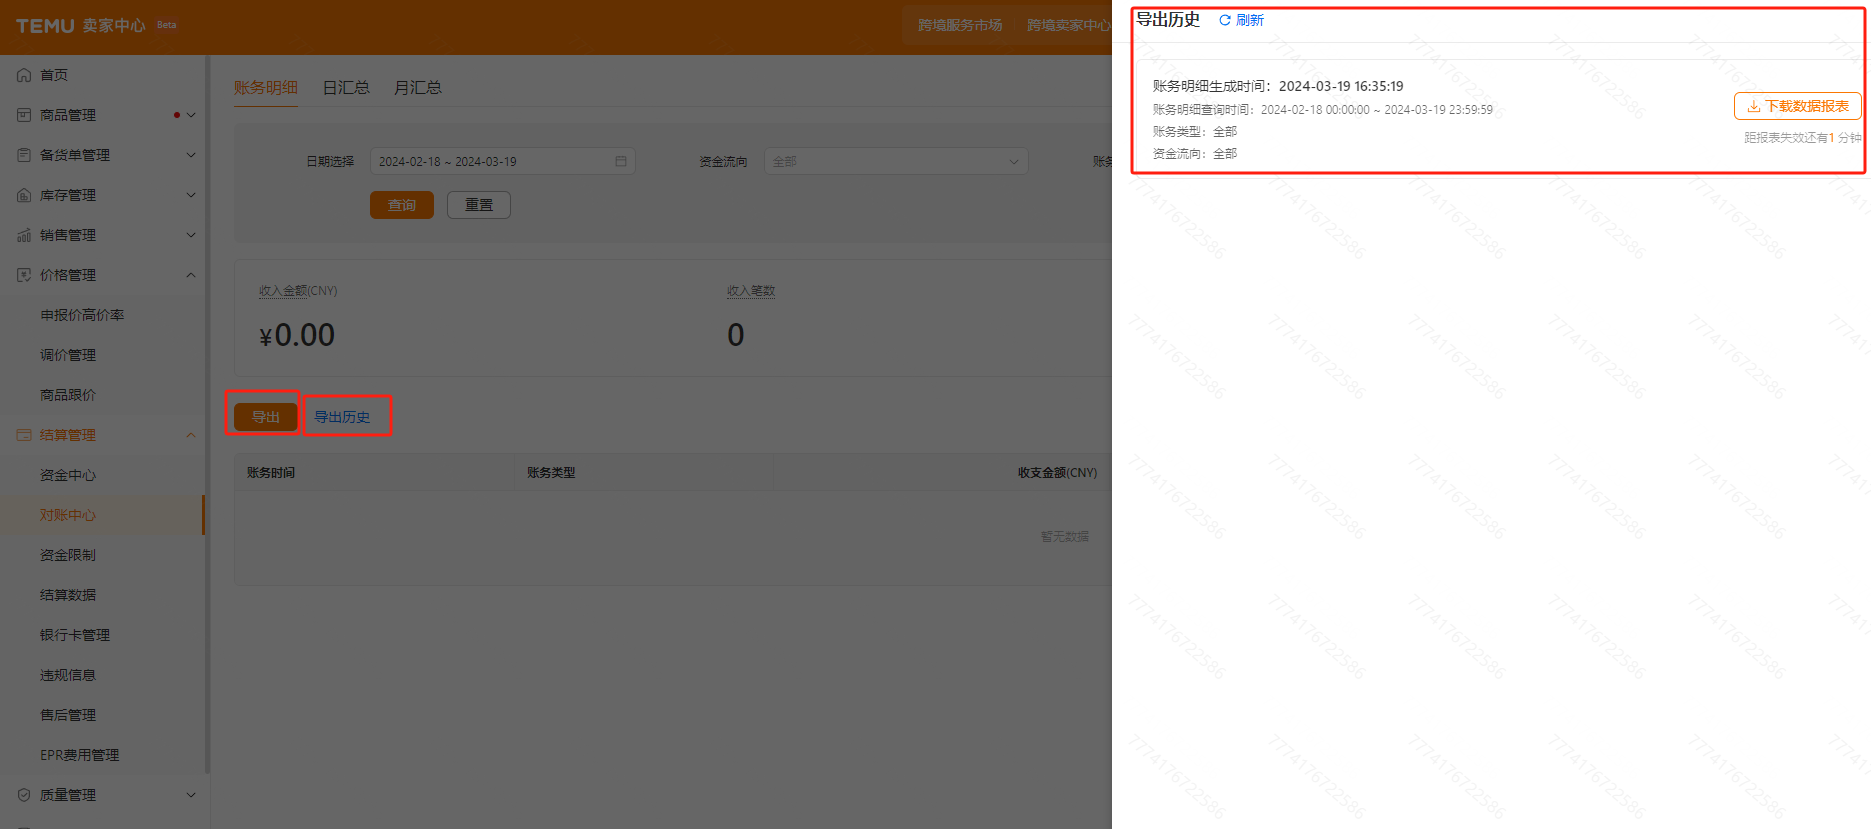Image resolution: width=1871 pixels, height=829 pixels.
Task: Expand the 商品管理 menu chevron
Action: pos(191,115)
